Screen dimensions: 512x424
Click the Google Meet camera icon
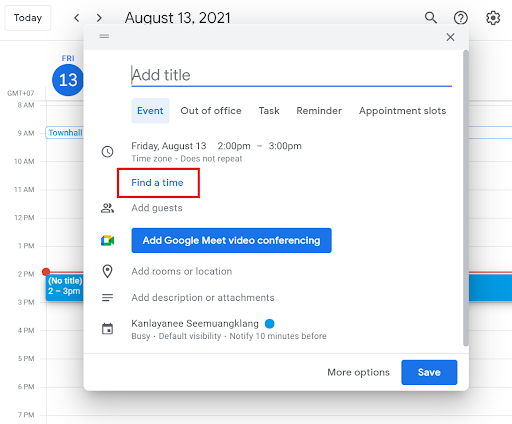point(107,240)
